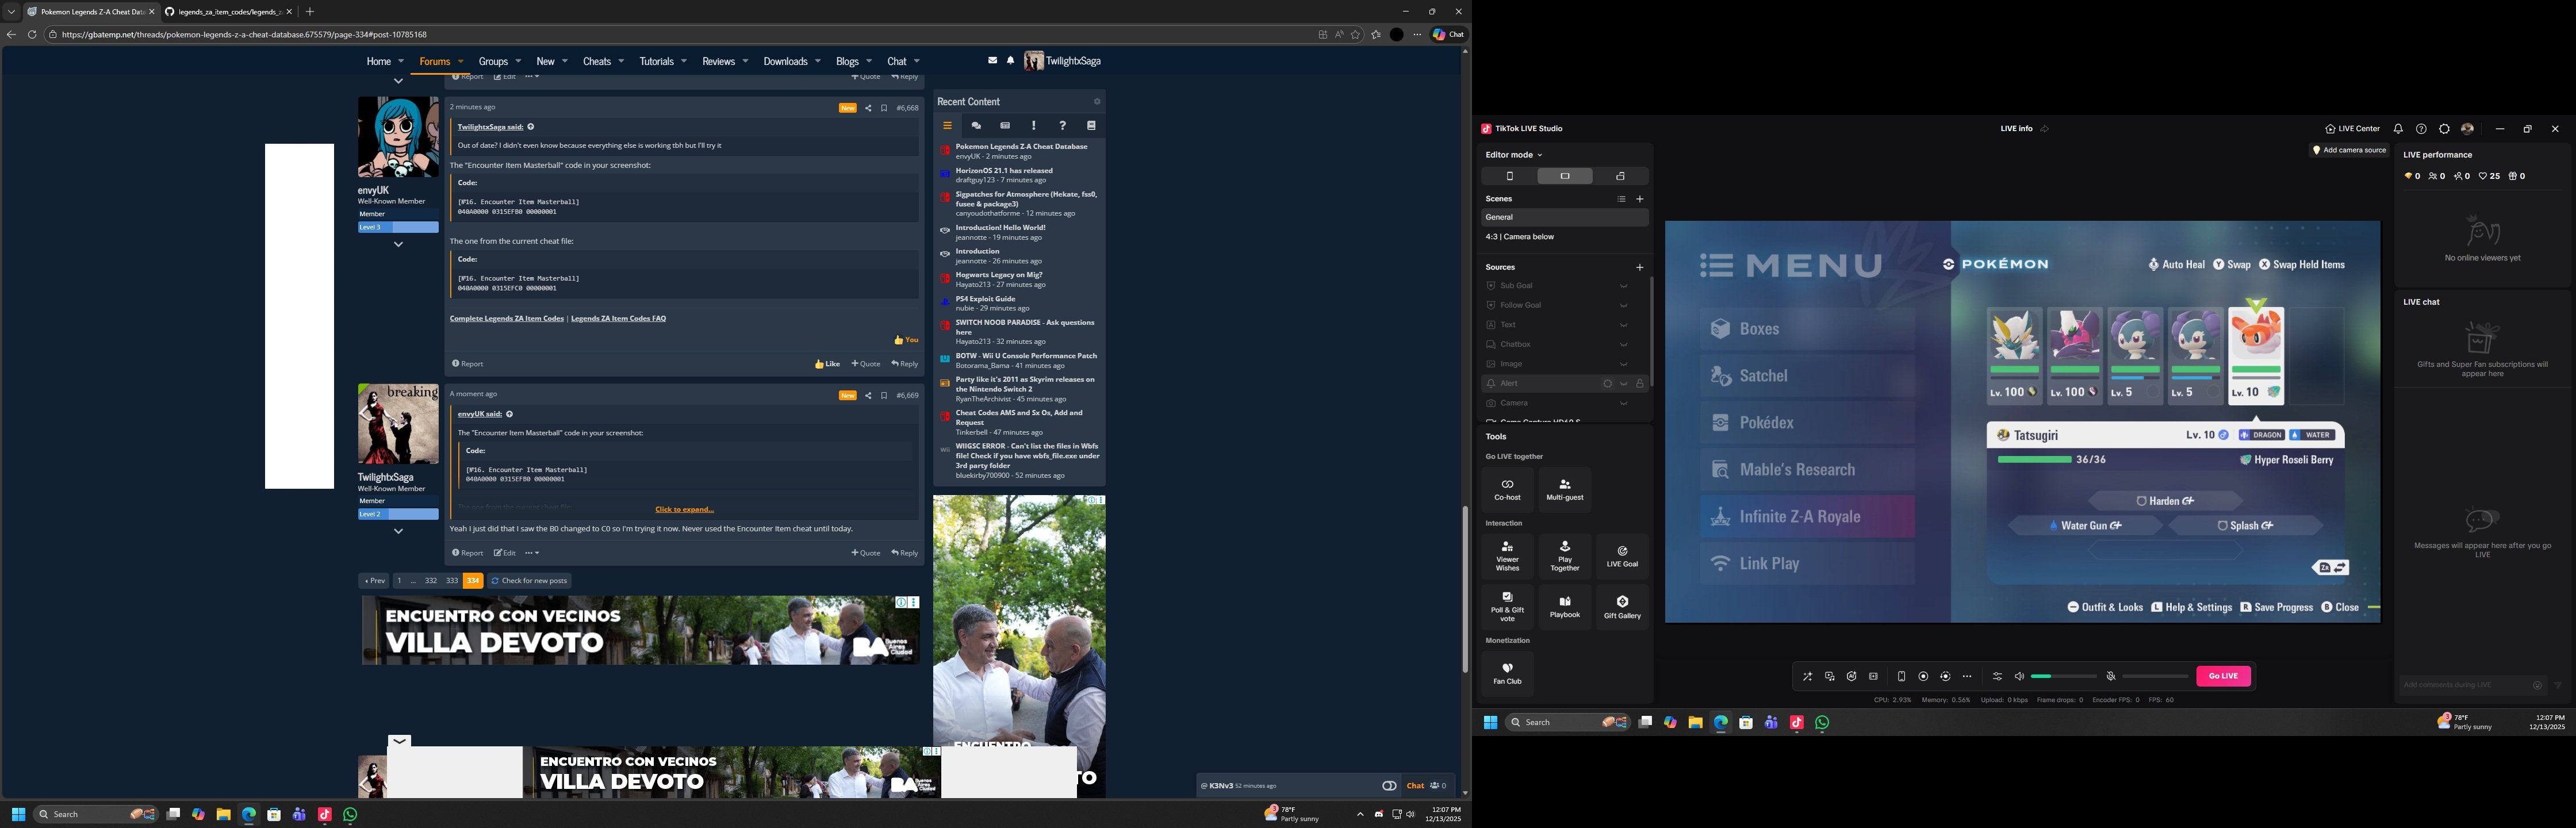The height and width of the screenshot is (828, 2576).
Task: Click the record button in the control bar
Action: point(1923,677)
